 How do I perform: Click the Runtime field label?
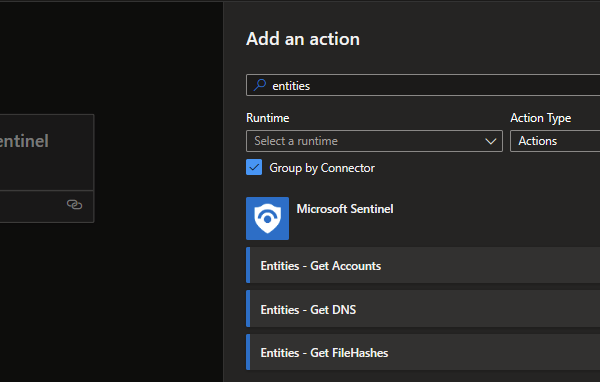pos(267,118)
